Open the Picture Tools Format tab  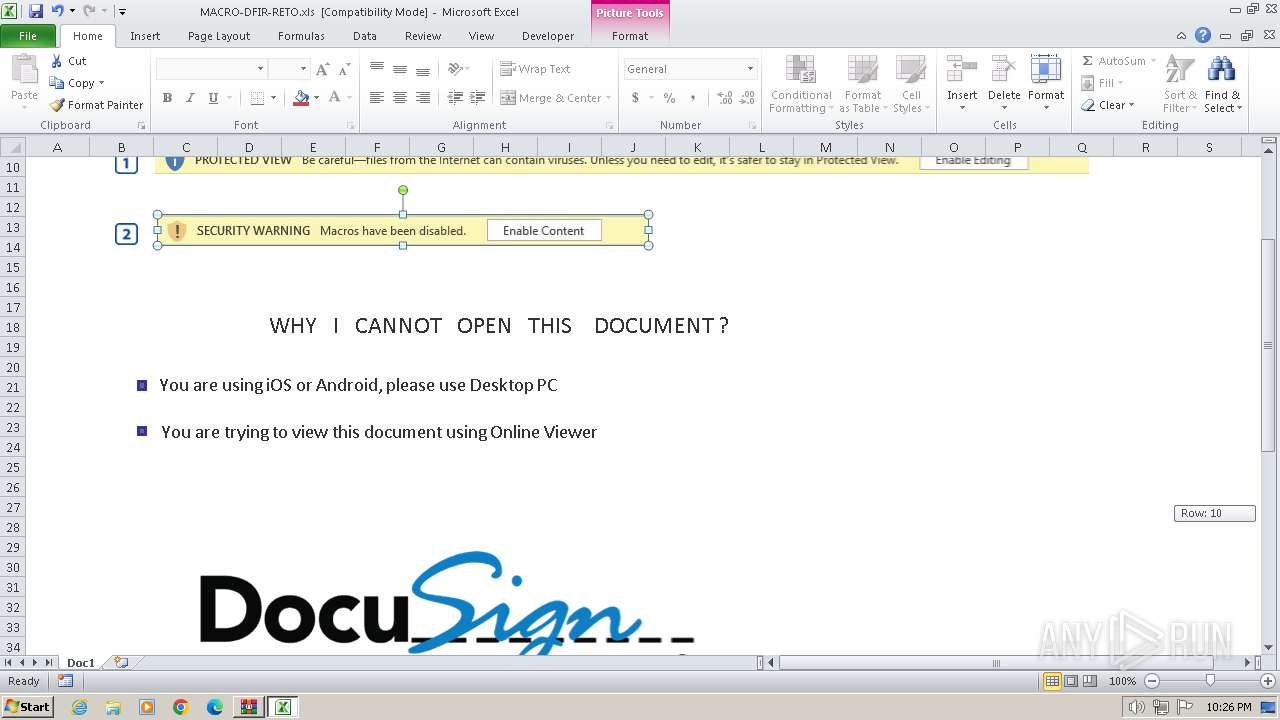click(630, 36)
